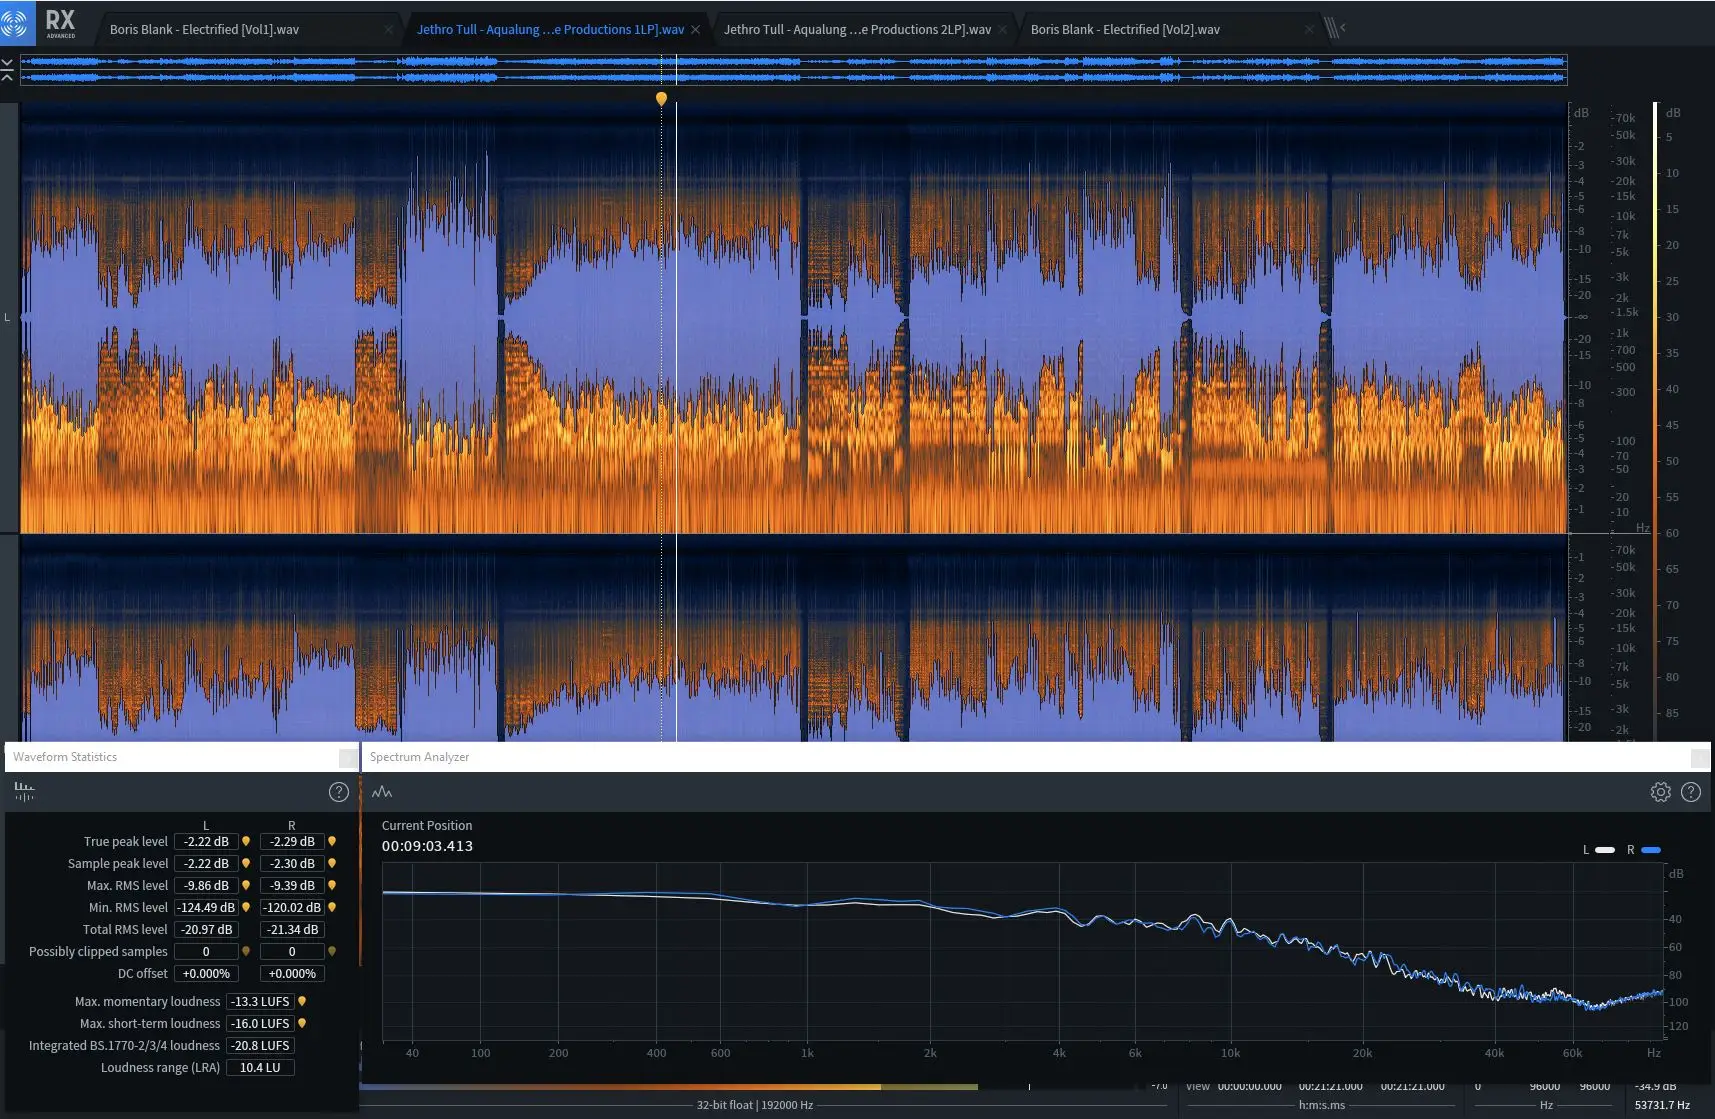Toggle the L channel legend swatch

click(x=1604, y=850)
